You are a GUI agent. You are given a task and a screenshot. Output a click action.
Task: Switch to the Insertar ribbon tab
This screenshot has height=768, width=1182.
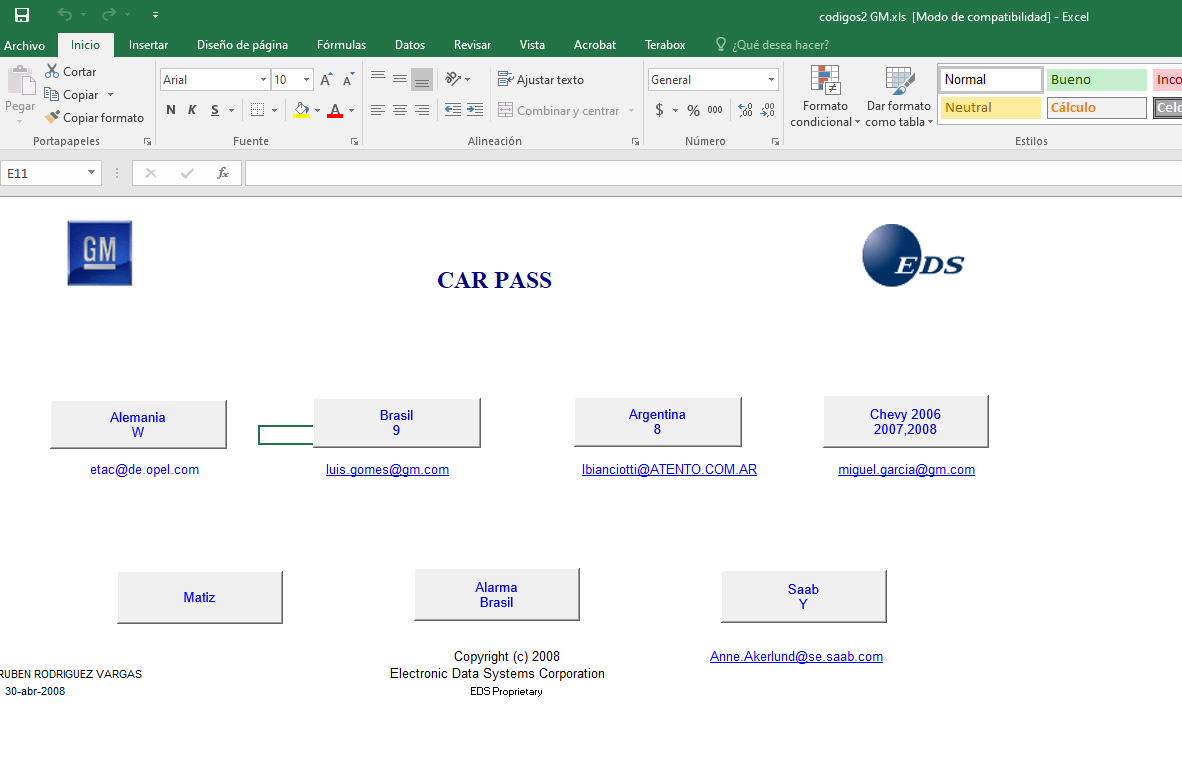point(148,45)
